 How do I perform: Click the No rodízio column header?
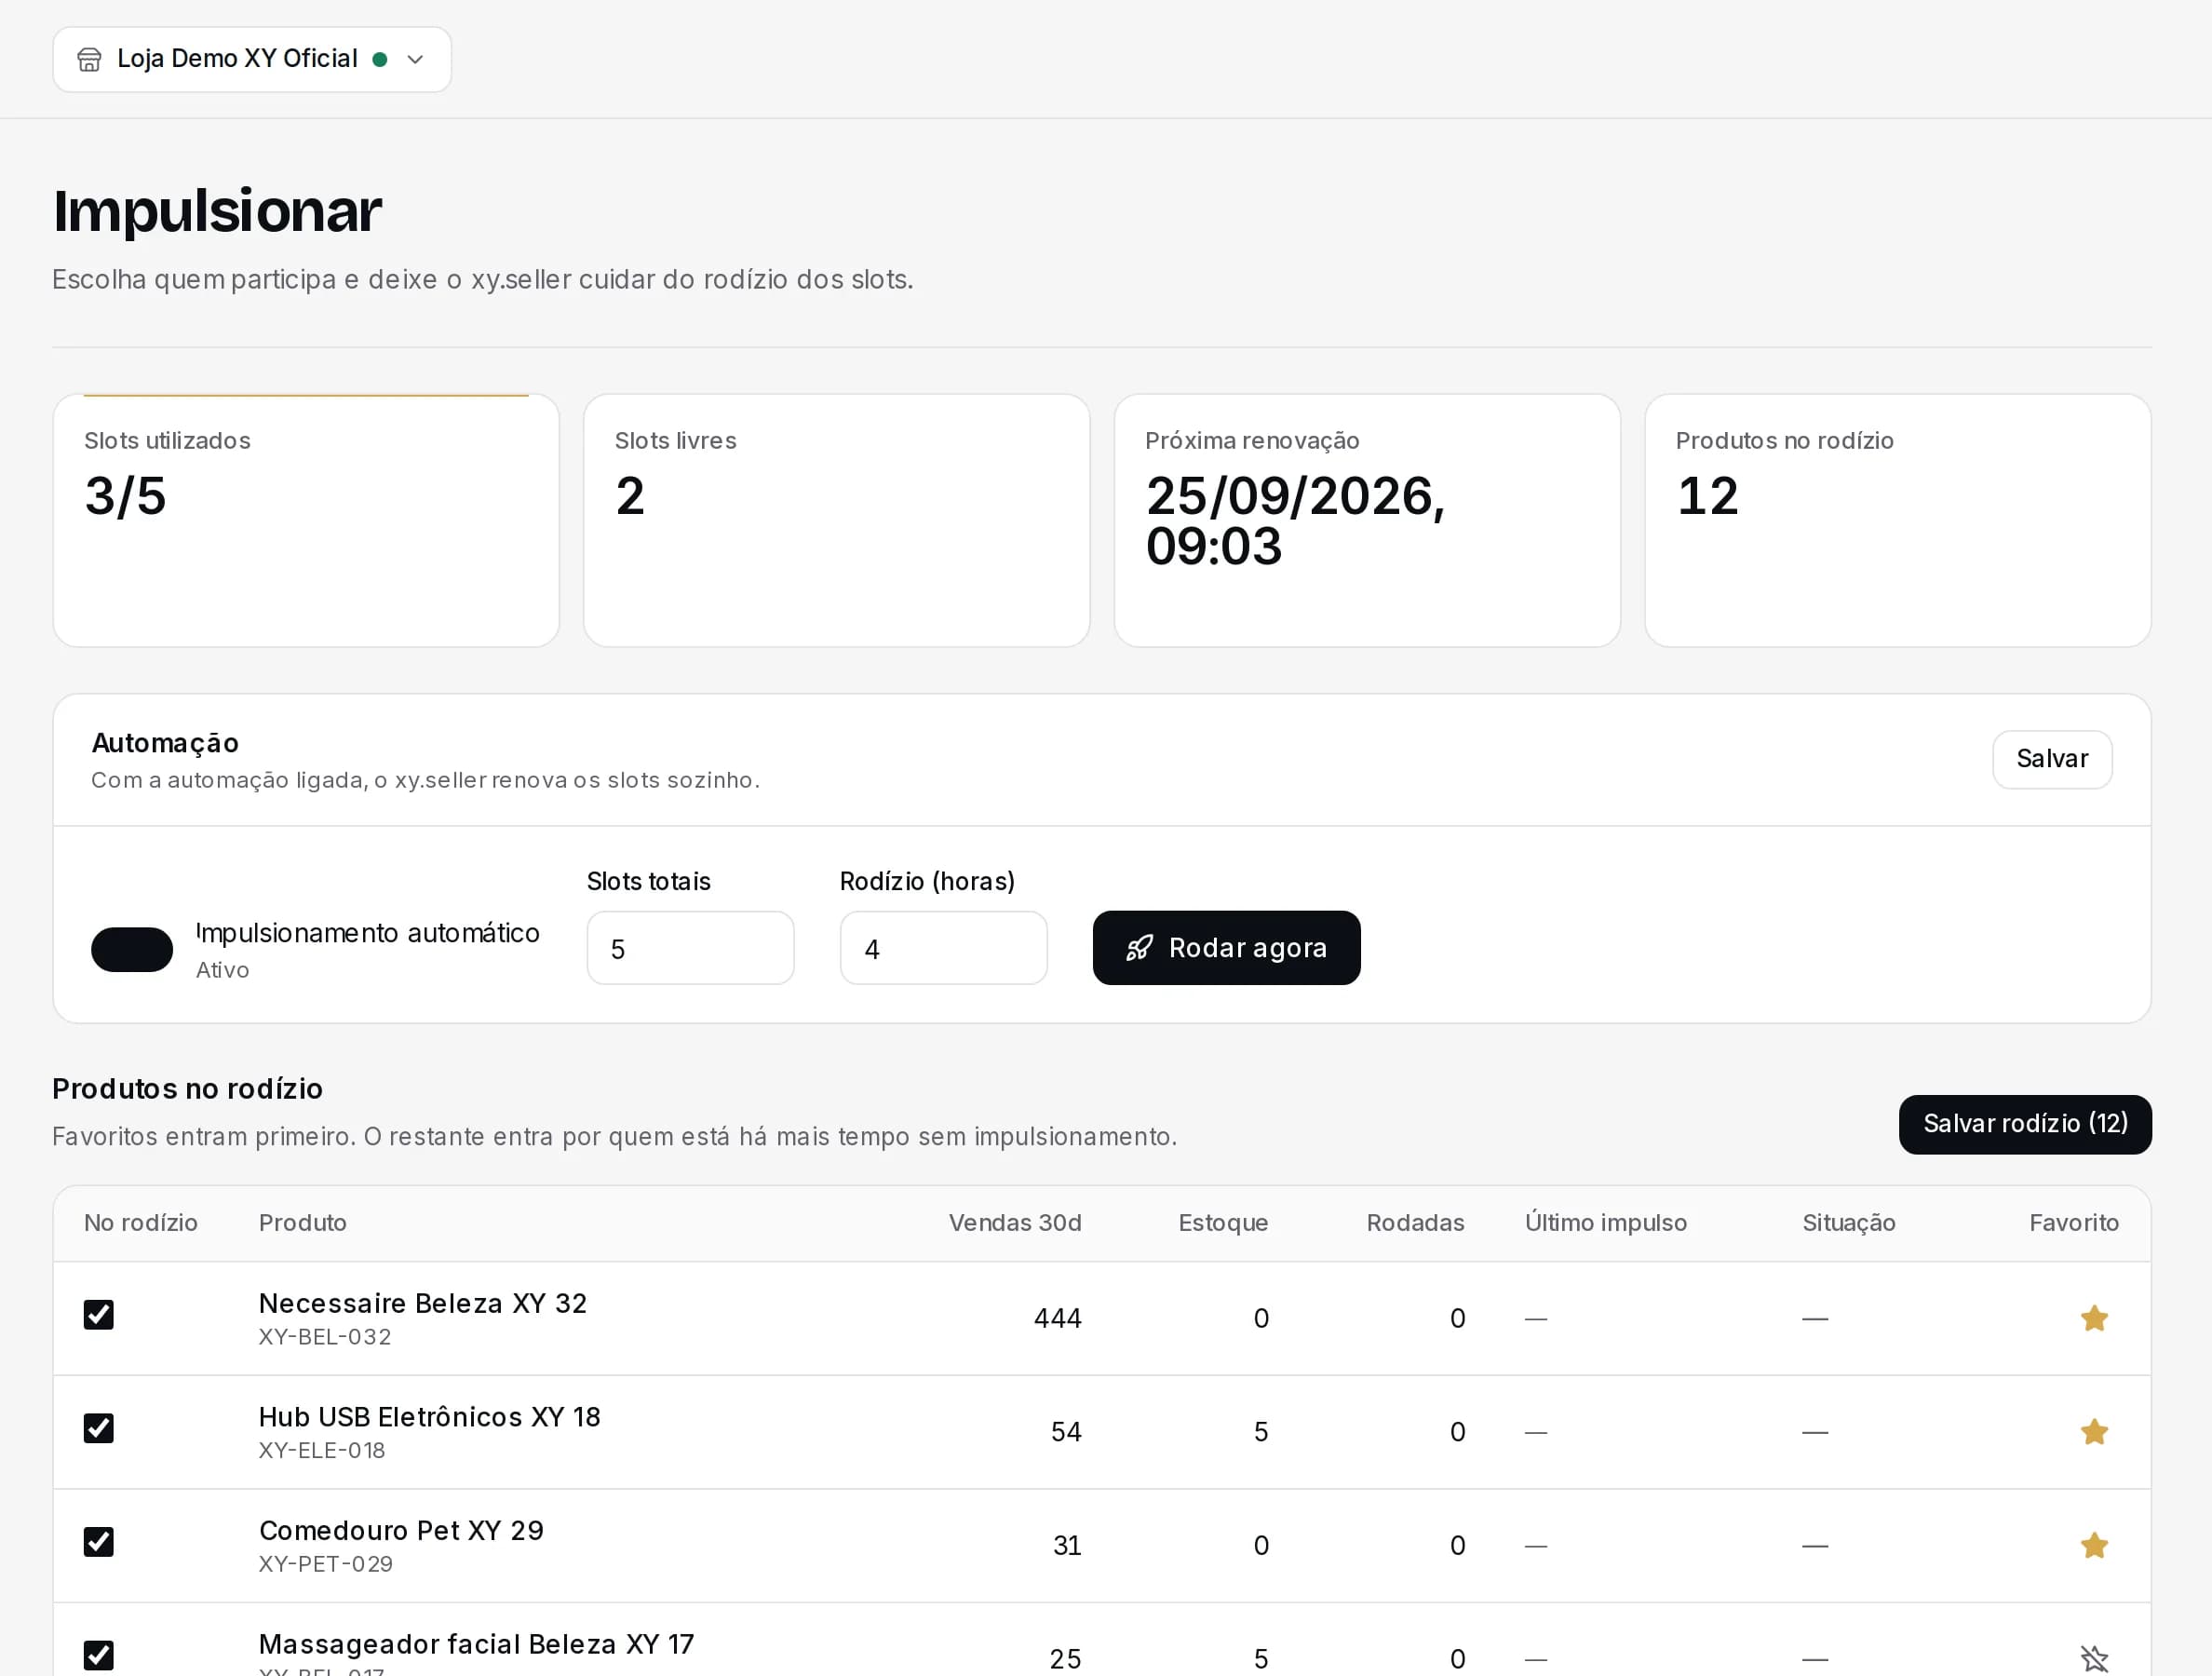tap(141, 1223)
